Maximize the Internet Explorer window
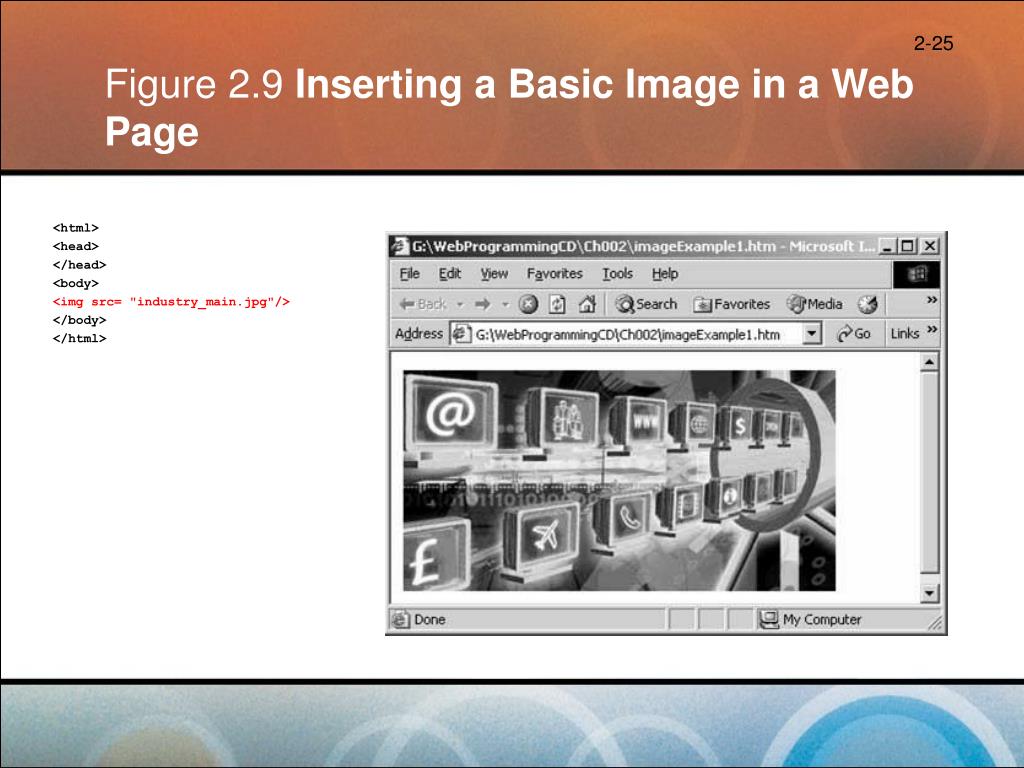1024x768 pixels. coord(907,246)
